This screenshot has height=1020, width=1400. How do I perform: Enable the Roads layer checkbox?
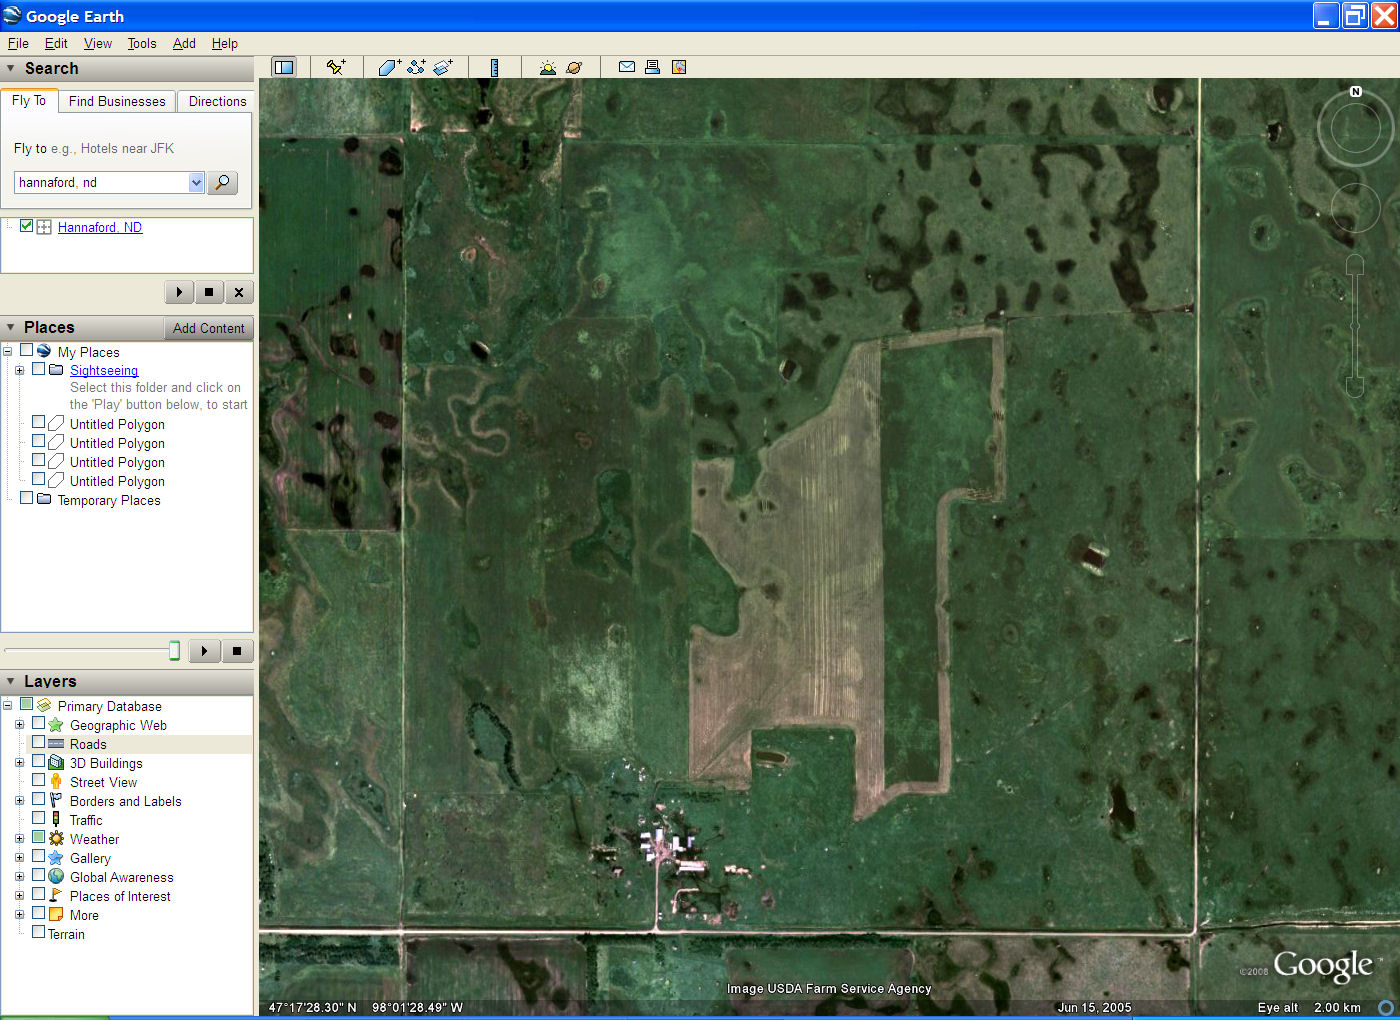tap(38, 743)
